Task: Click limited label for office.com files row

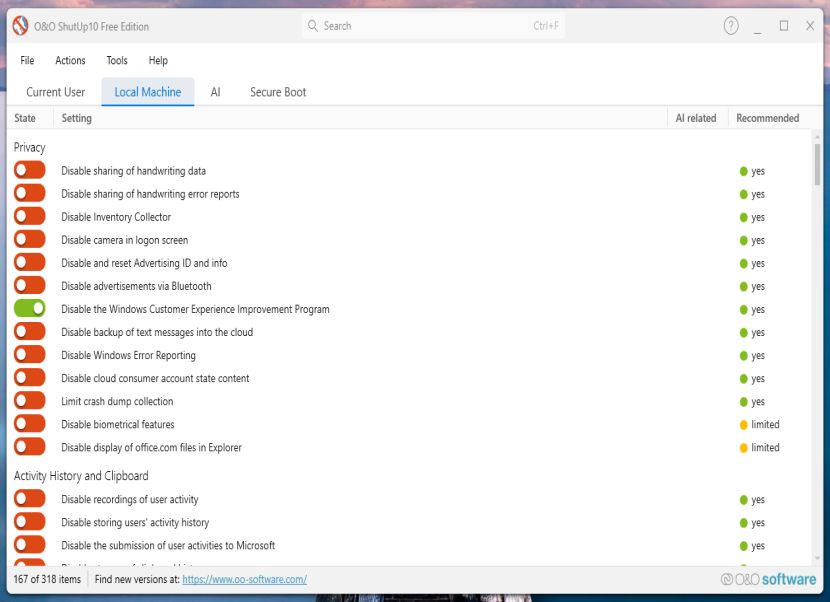Action: [x=765, y=447]
